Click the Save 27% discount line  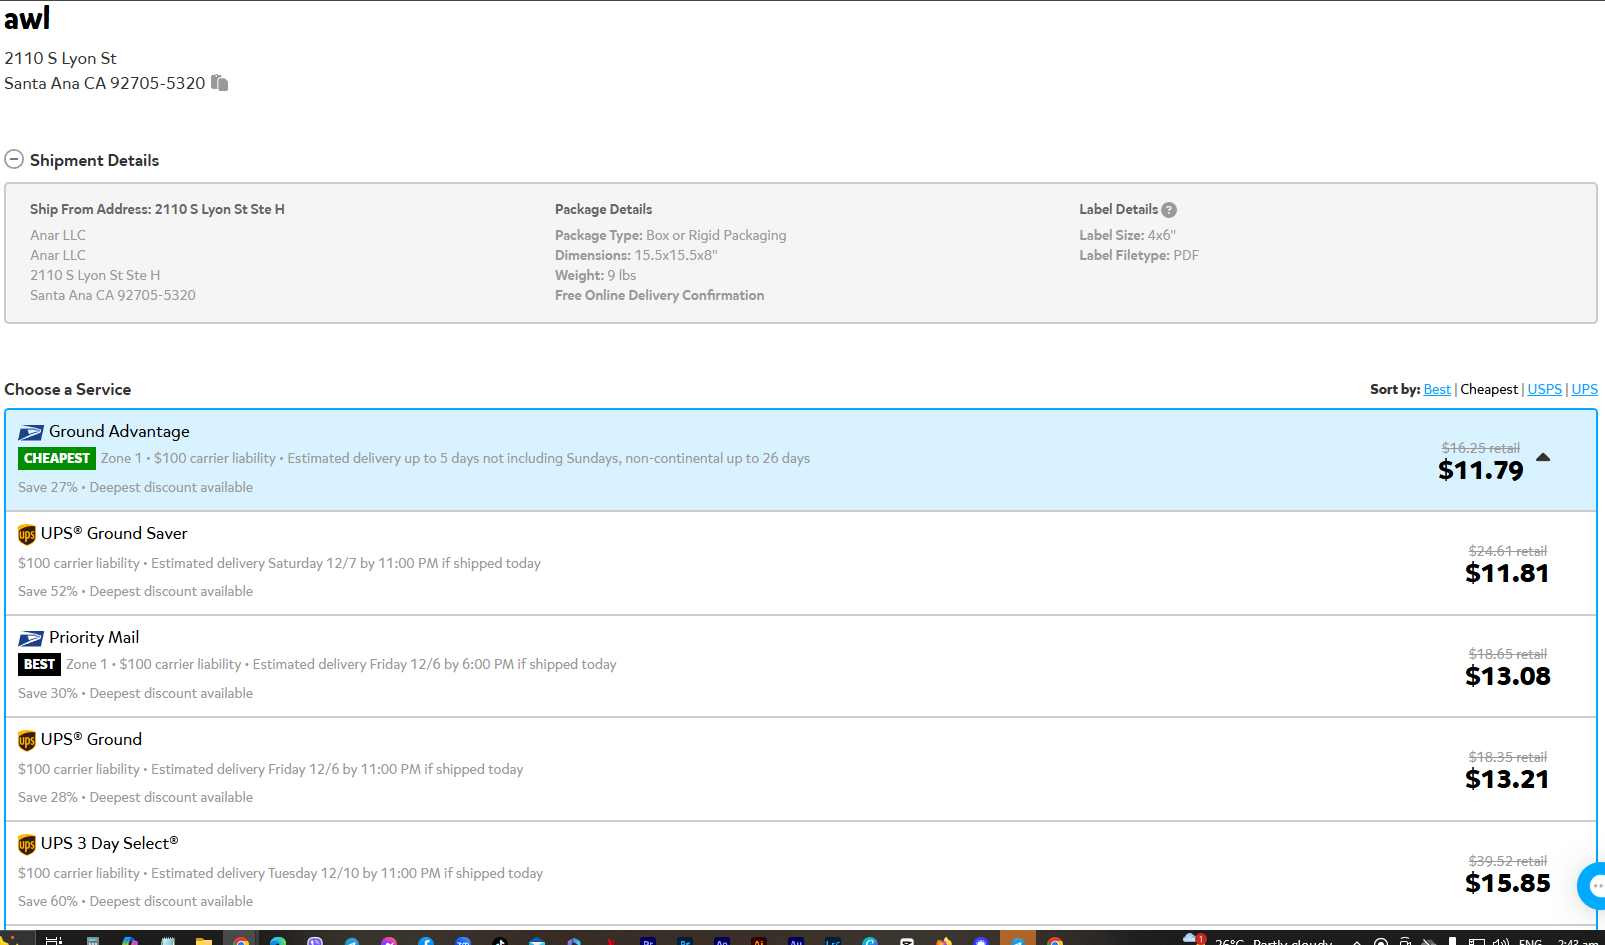point(135,487)
